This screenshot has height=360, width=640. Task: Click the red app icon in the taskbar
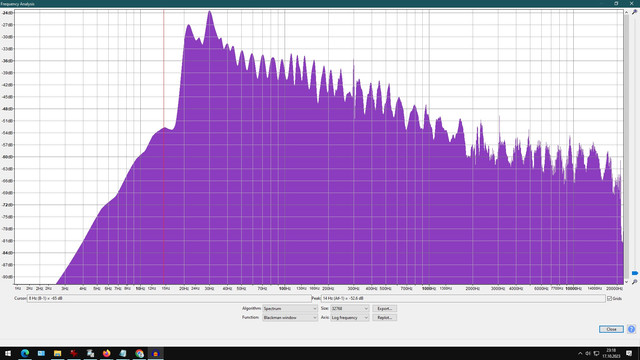[x=74, y=353]
